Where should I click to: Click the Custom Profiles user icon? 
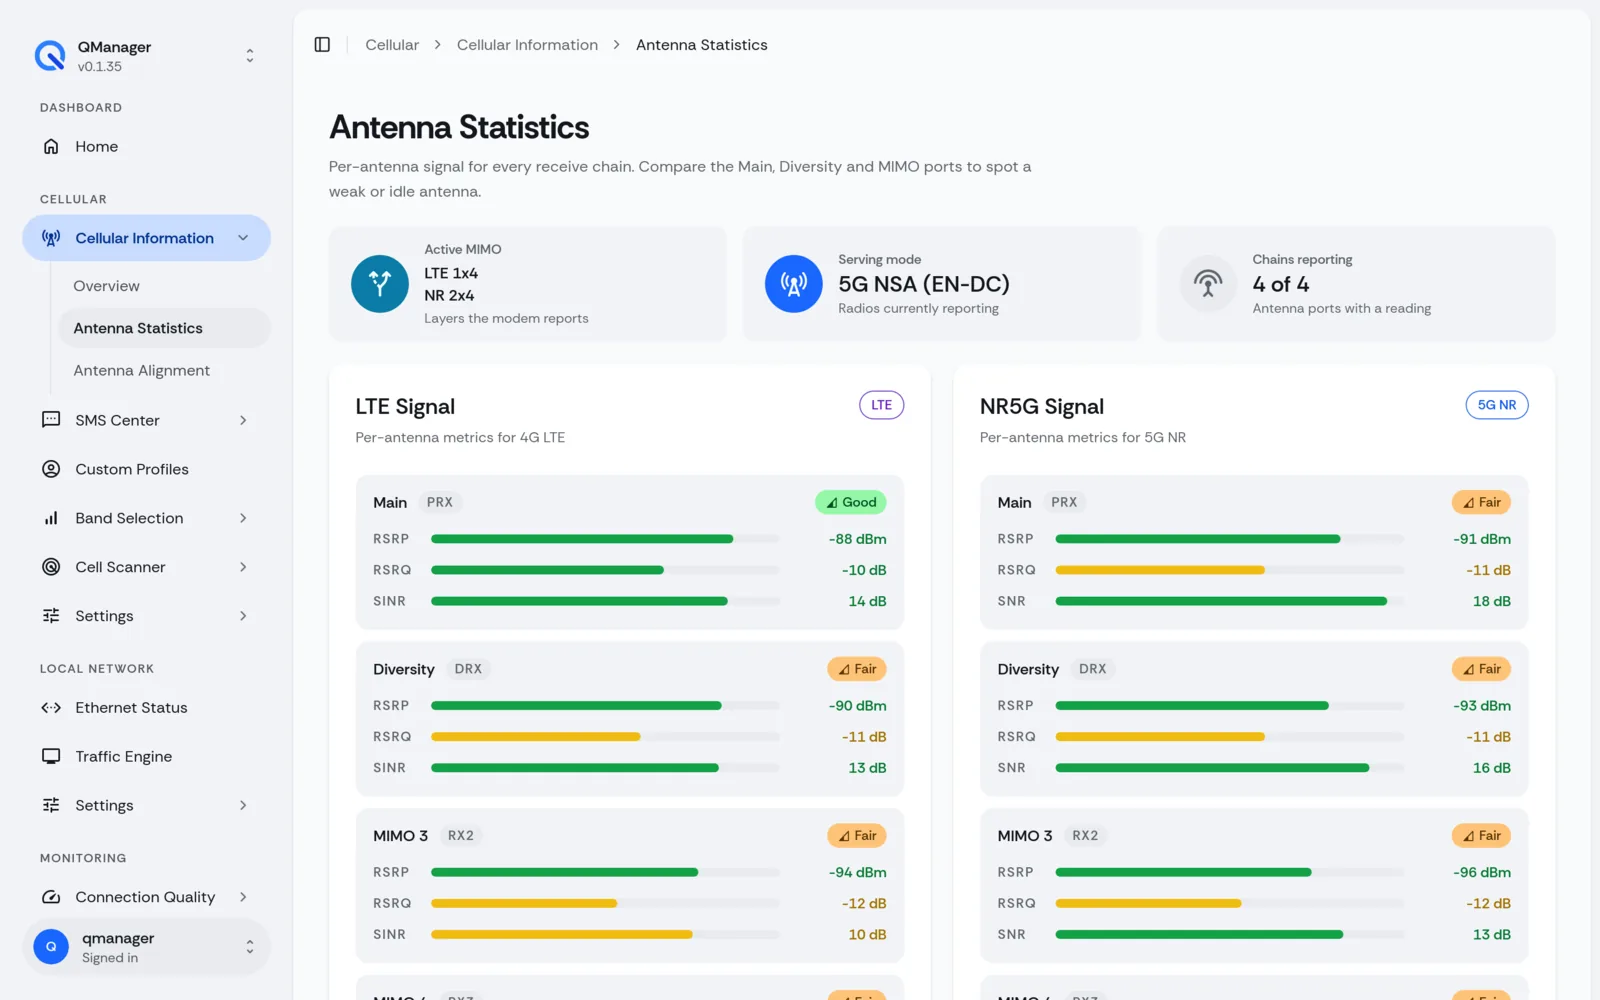tap(51, 469)
